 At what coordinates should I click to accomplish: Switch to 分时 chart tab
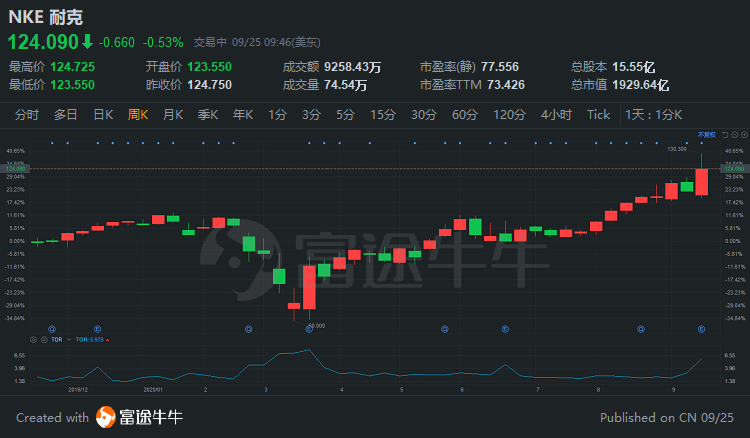pyautogui.click(x=27, y=115)
